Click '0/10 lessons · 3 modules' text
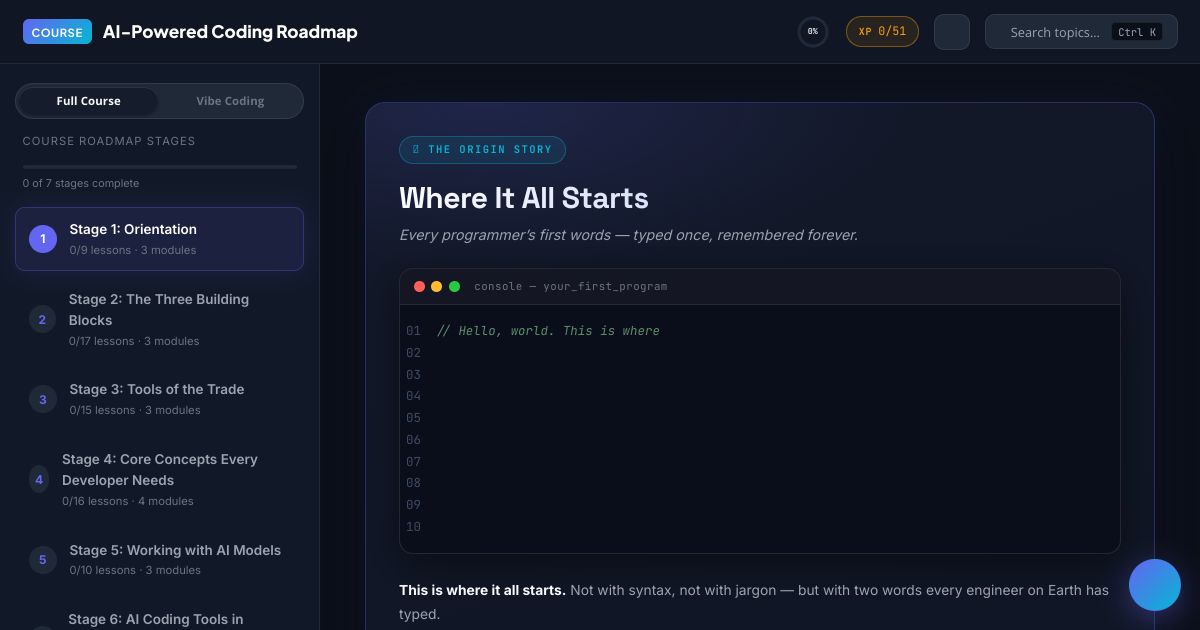The height and width of the screenshot is (630, 1200). pyautogui.click(x=135, y=570)
